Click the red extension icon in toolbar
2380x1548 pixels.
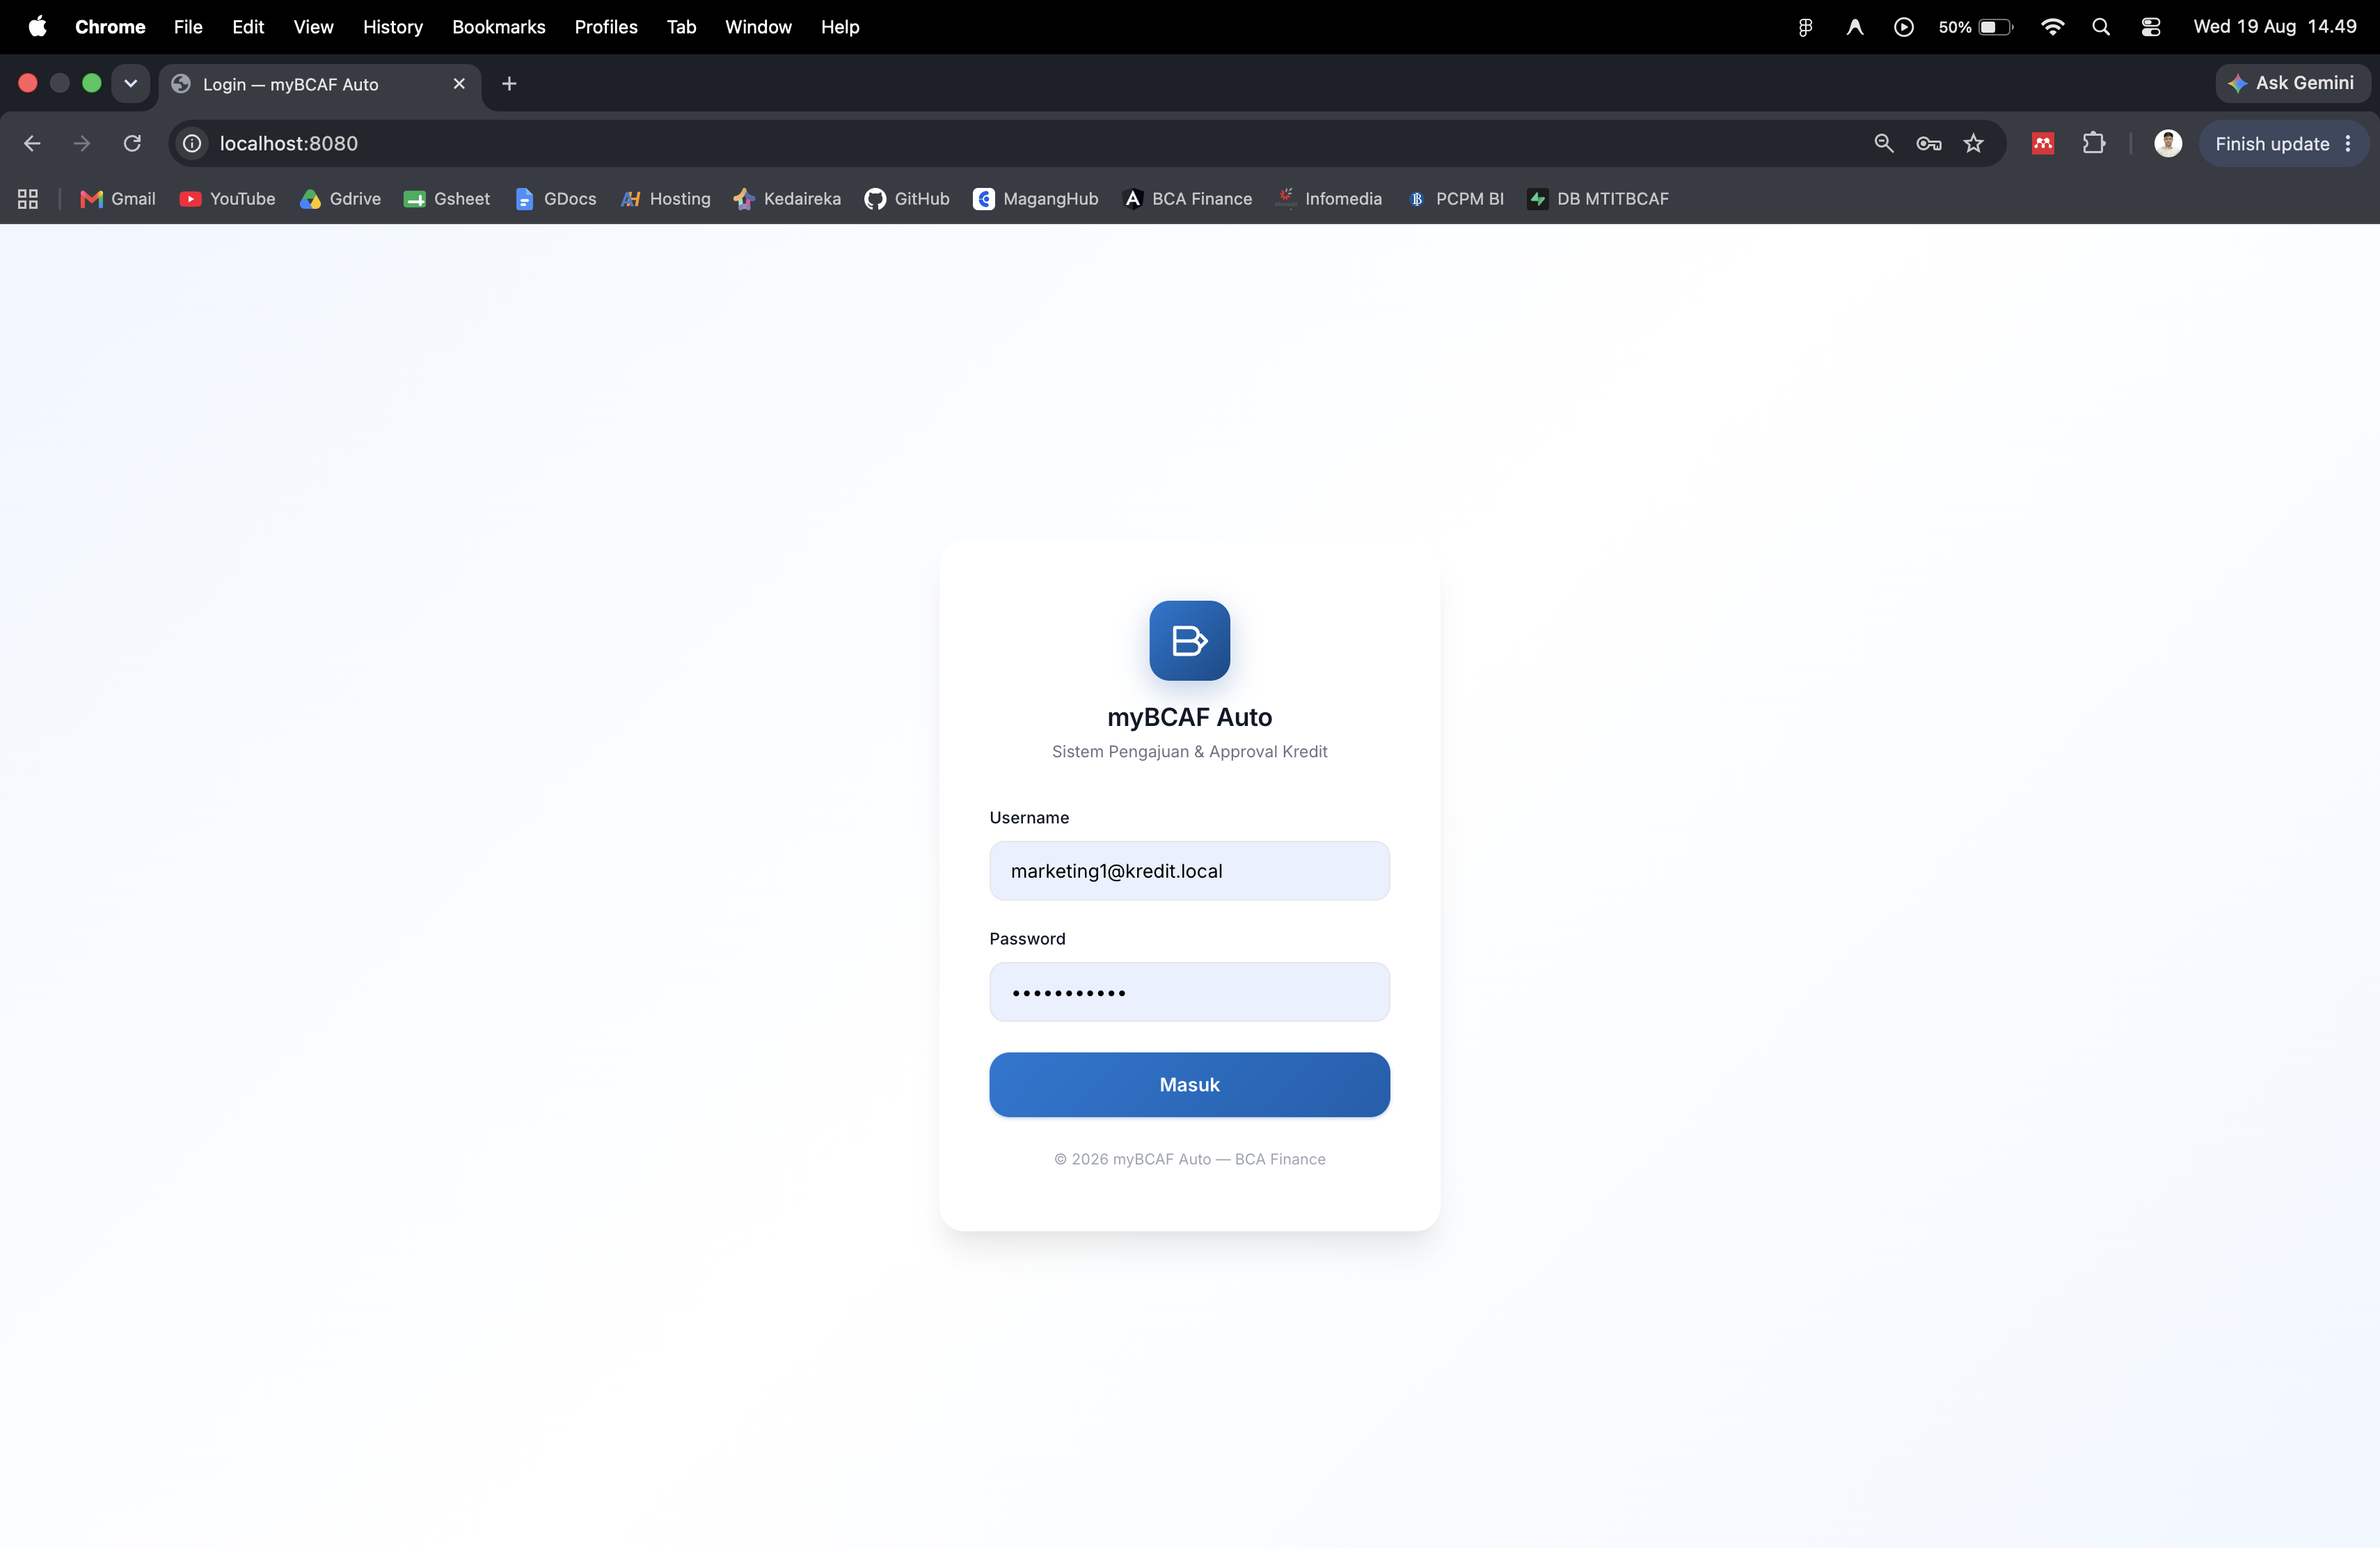point(2042,143)
